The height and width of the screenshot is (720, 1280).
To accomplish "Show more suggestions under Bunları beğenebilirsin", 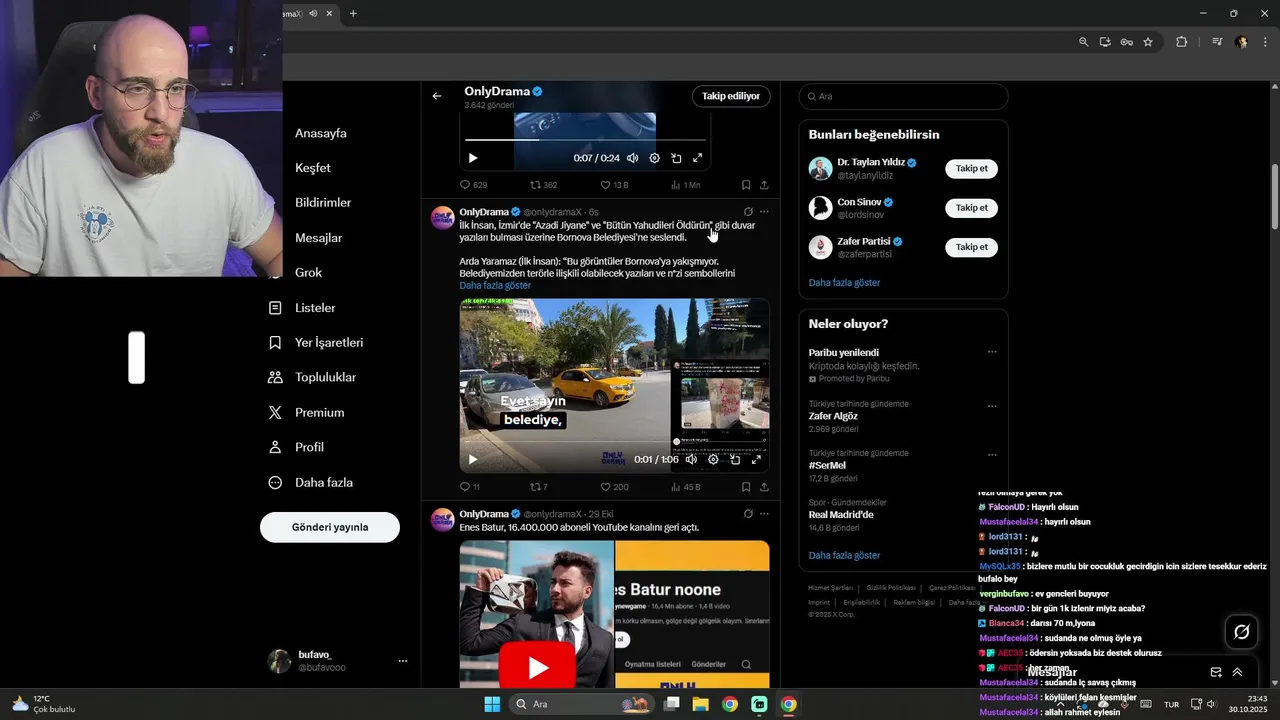I will coord(844,283).
